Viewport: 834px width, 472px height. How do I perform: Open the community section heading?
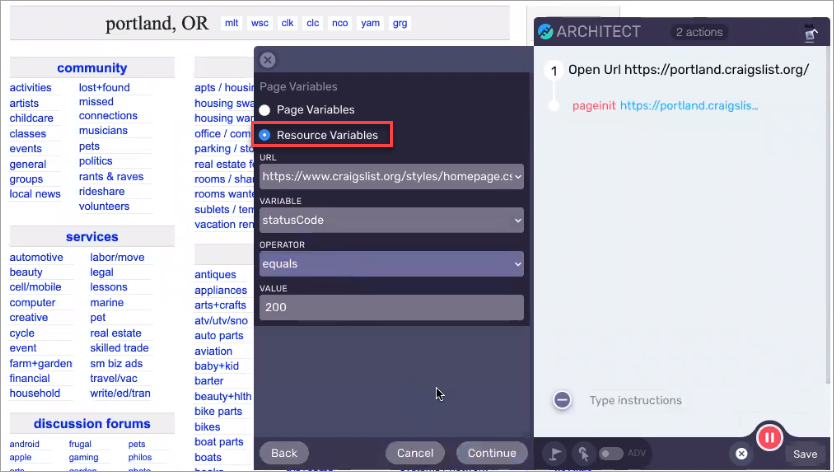(x=92, y=68)
